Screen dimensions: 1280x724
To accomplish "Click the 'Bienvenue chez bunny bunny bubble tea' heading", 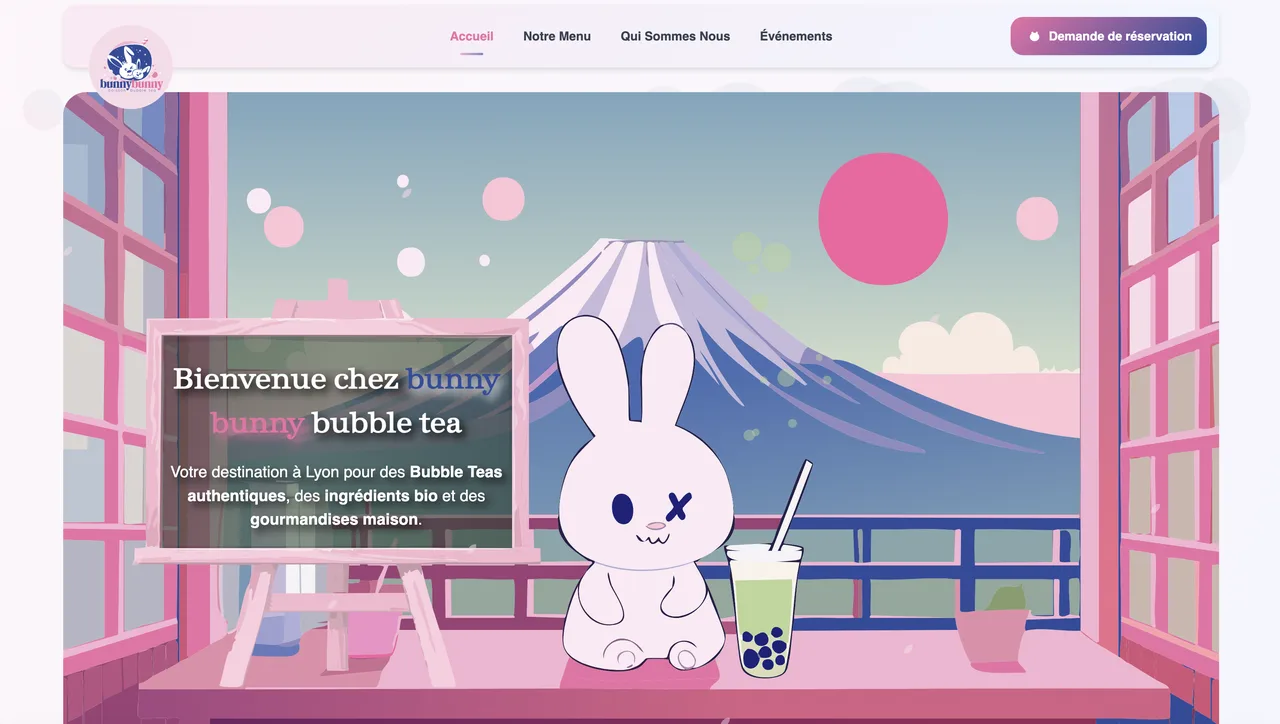I will pos(336,401).
